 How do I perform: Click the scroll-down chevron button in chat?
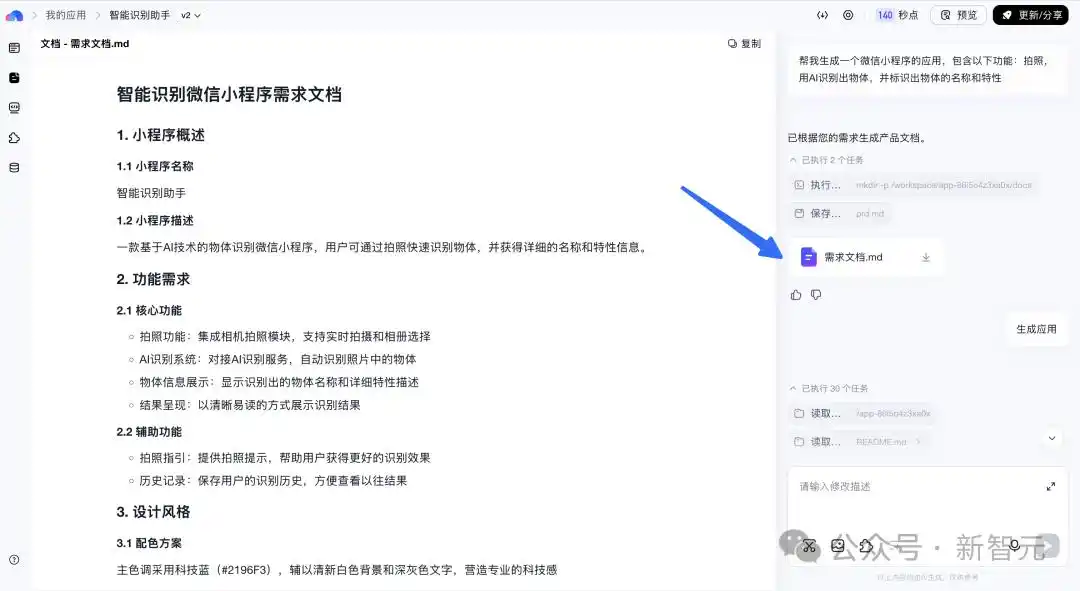1051,438
